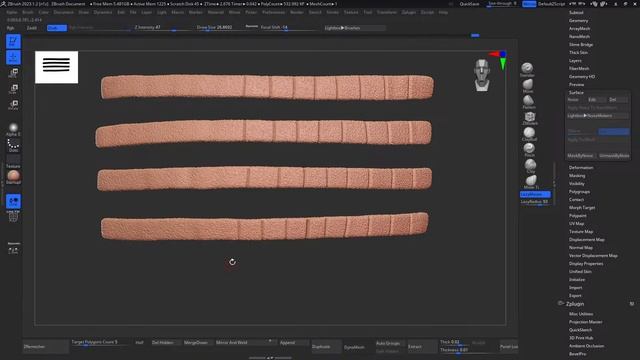
Task: Activate the Move transform icon
Action: [x=13, y=73]
